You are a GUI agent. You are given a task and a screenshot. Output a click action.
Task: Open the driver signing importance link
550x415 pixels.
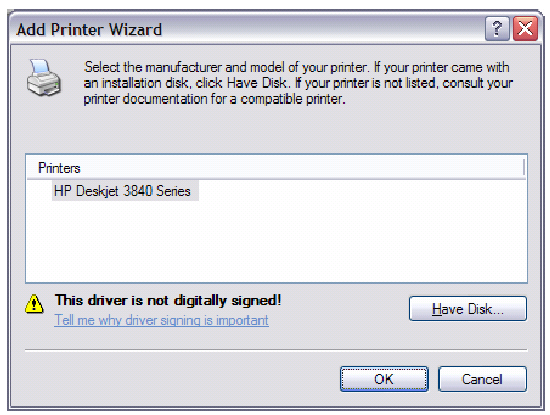tap(161, 320)
